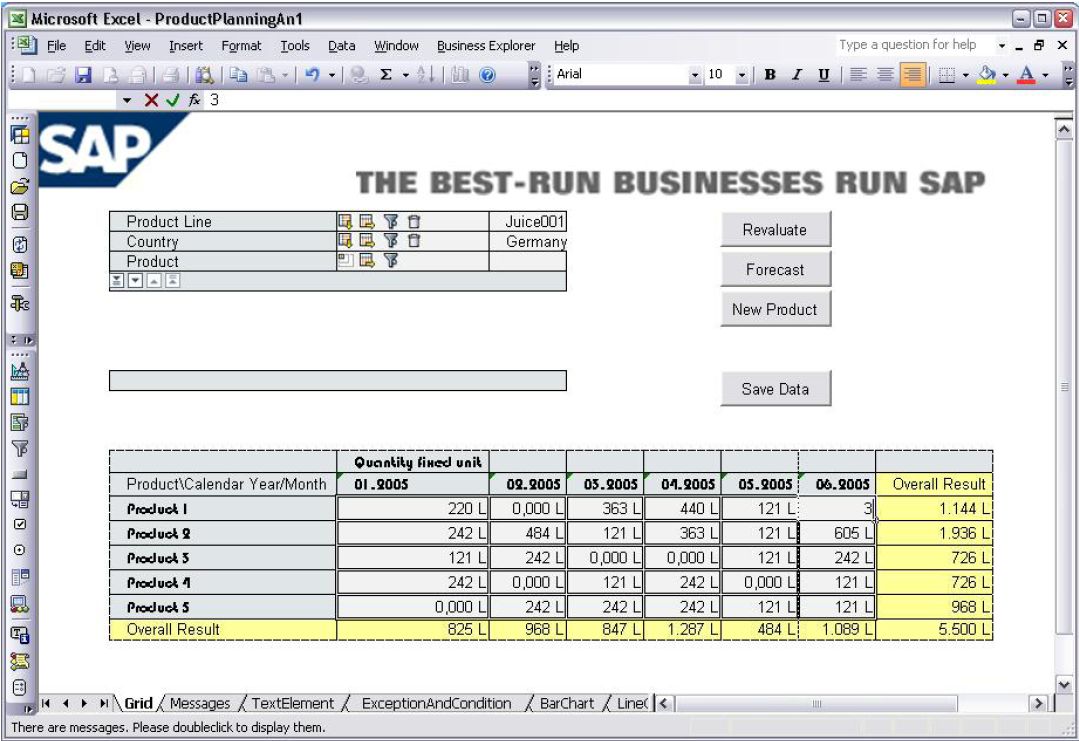Switch to the ExceptionAndCondition sheet tab

[x=436, y=703]
